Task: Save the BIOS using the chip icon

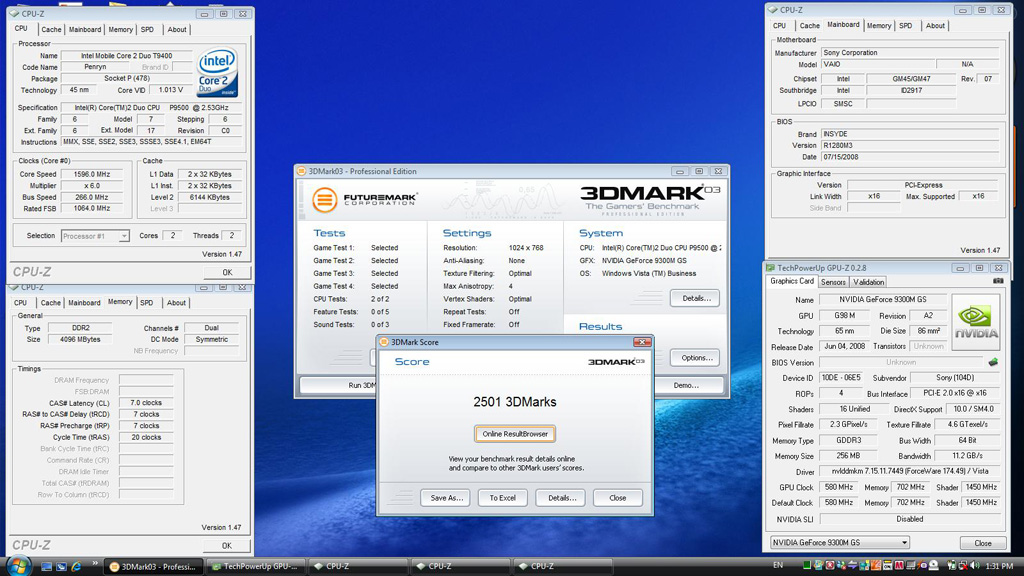Action: point(993,362)
